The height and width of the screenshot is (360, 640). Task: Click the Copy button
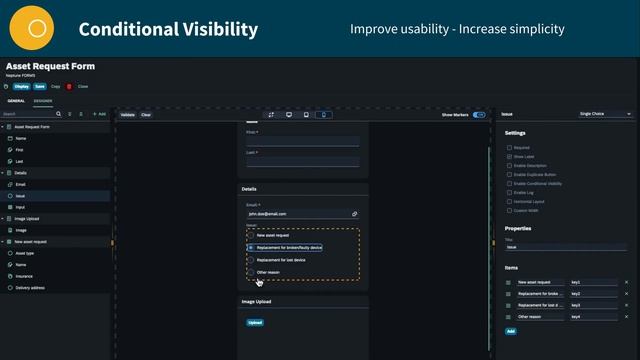56,87
